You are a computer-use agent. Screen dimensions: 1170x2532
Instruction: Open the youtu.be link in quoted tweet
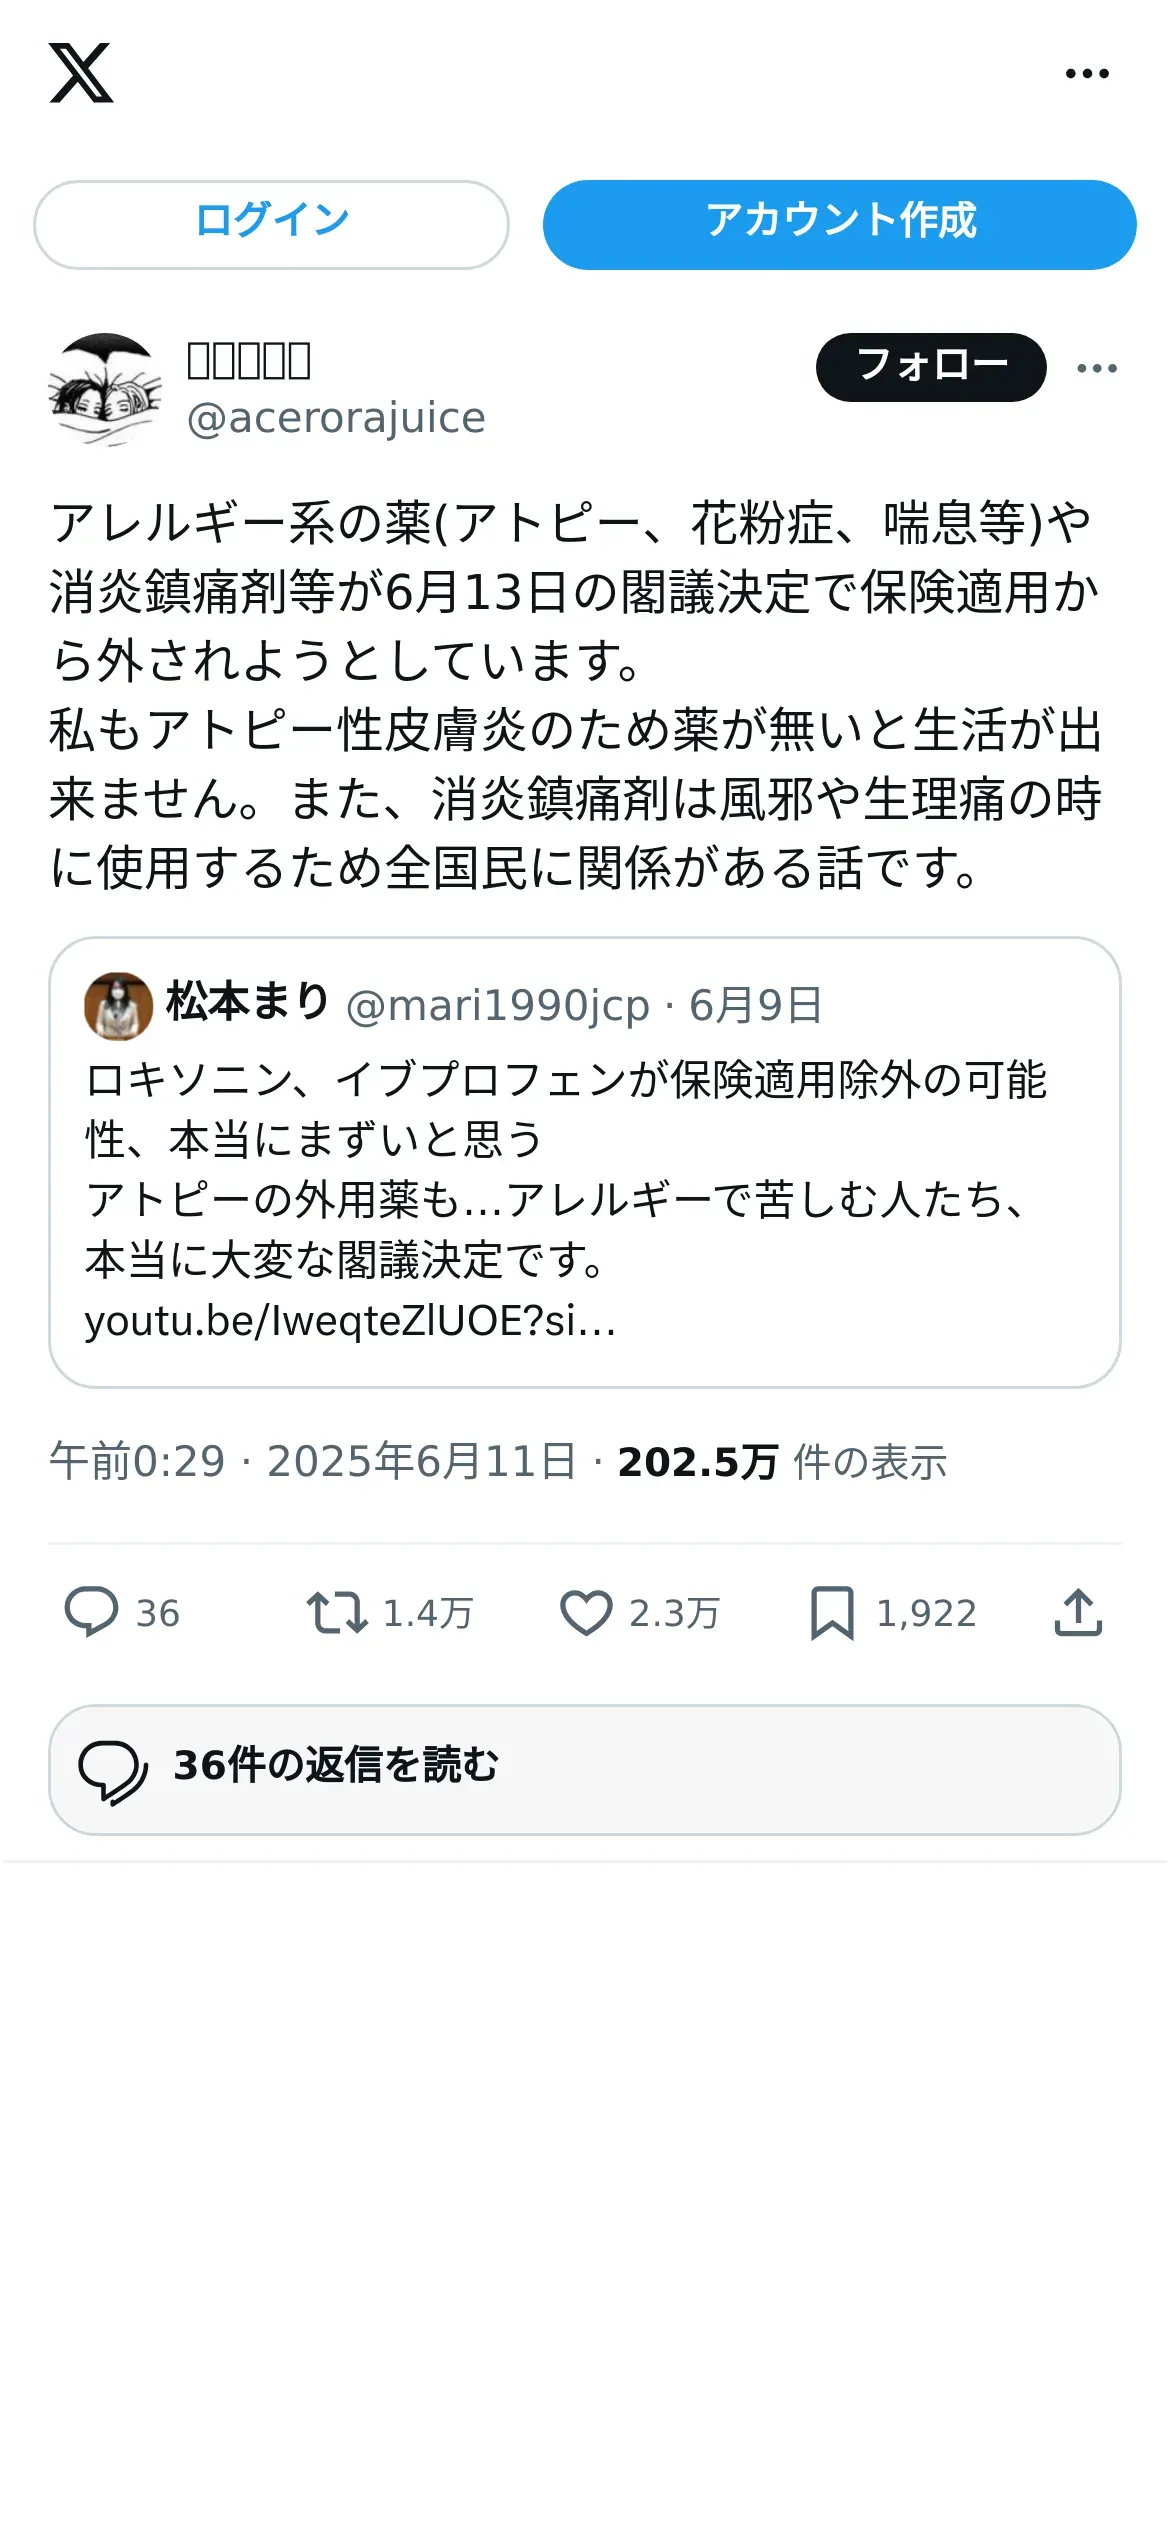click(350, 1321)
